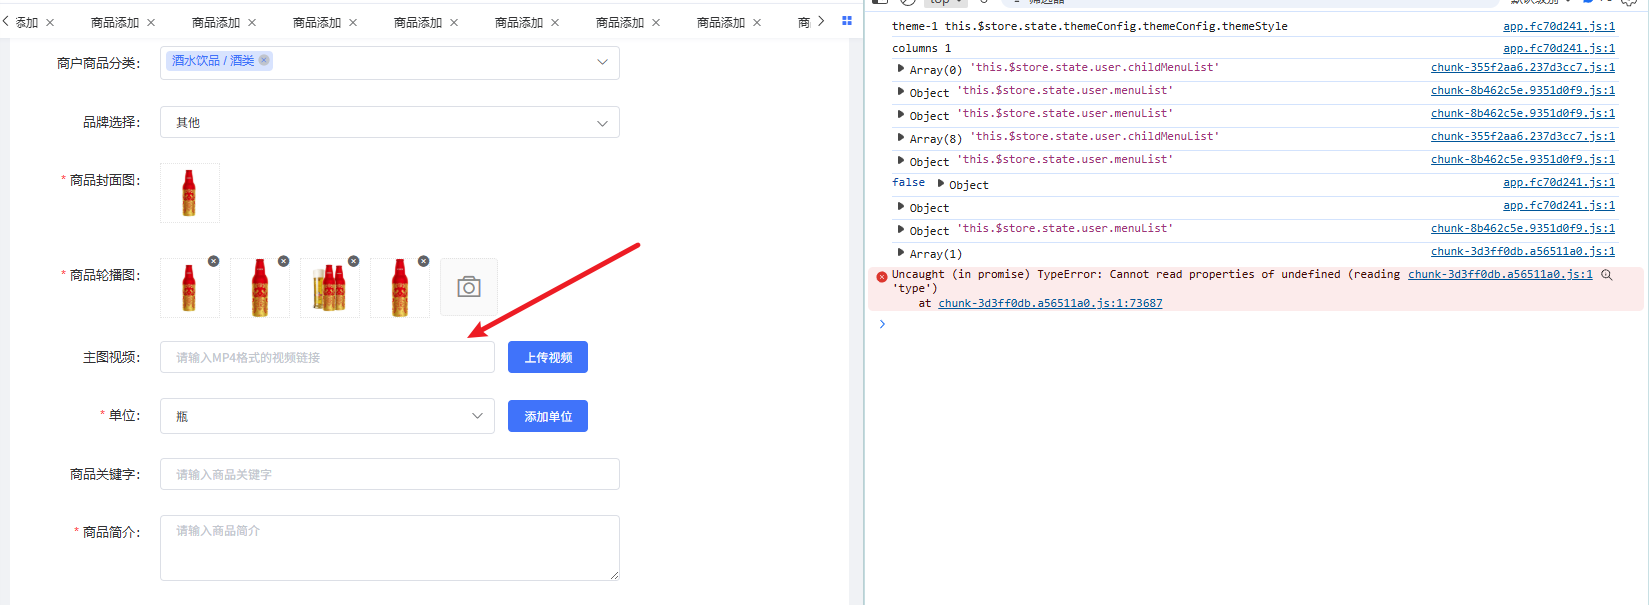This screenshot has width=1649, height=605.
Task: Click the 上传视频 button
Action: (x=547, y=357)
